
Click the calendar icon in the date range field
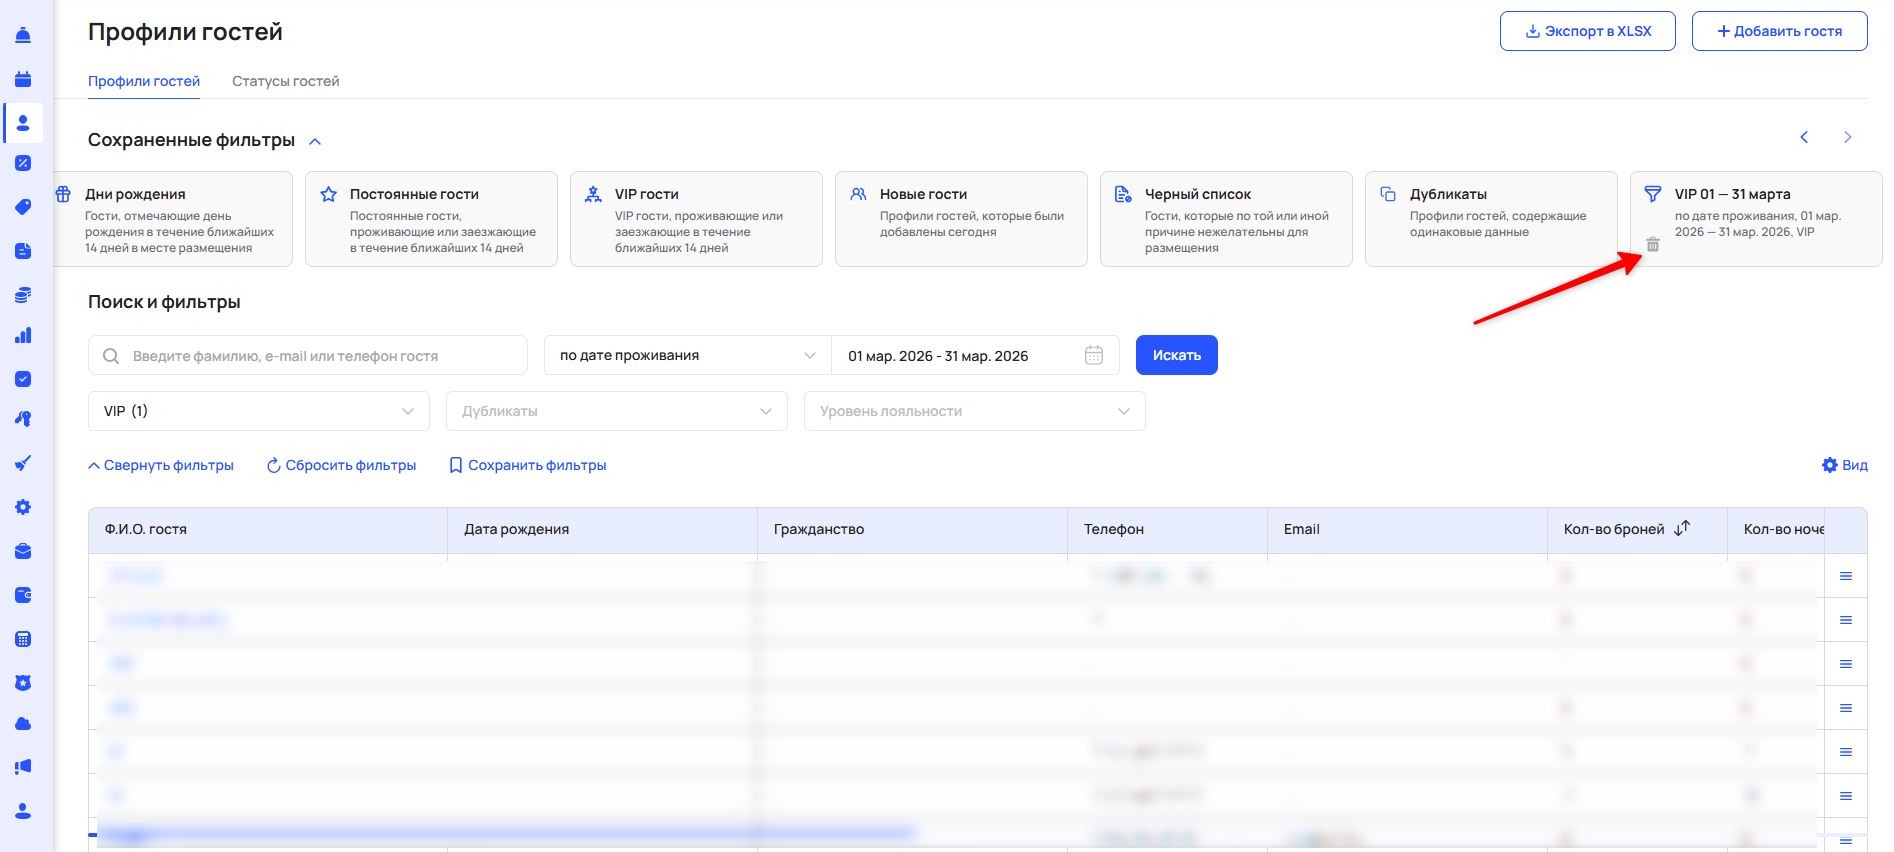pos(1094,355)
